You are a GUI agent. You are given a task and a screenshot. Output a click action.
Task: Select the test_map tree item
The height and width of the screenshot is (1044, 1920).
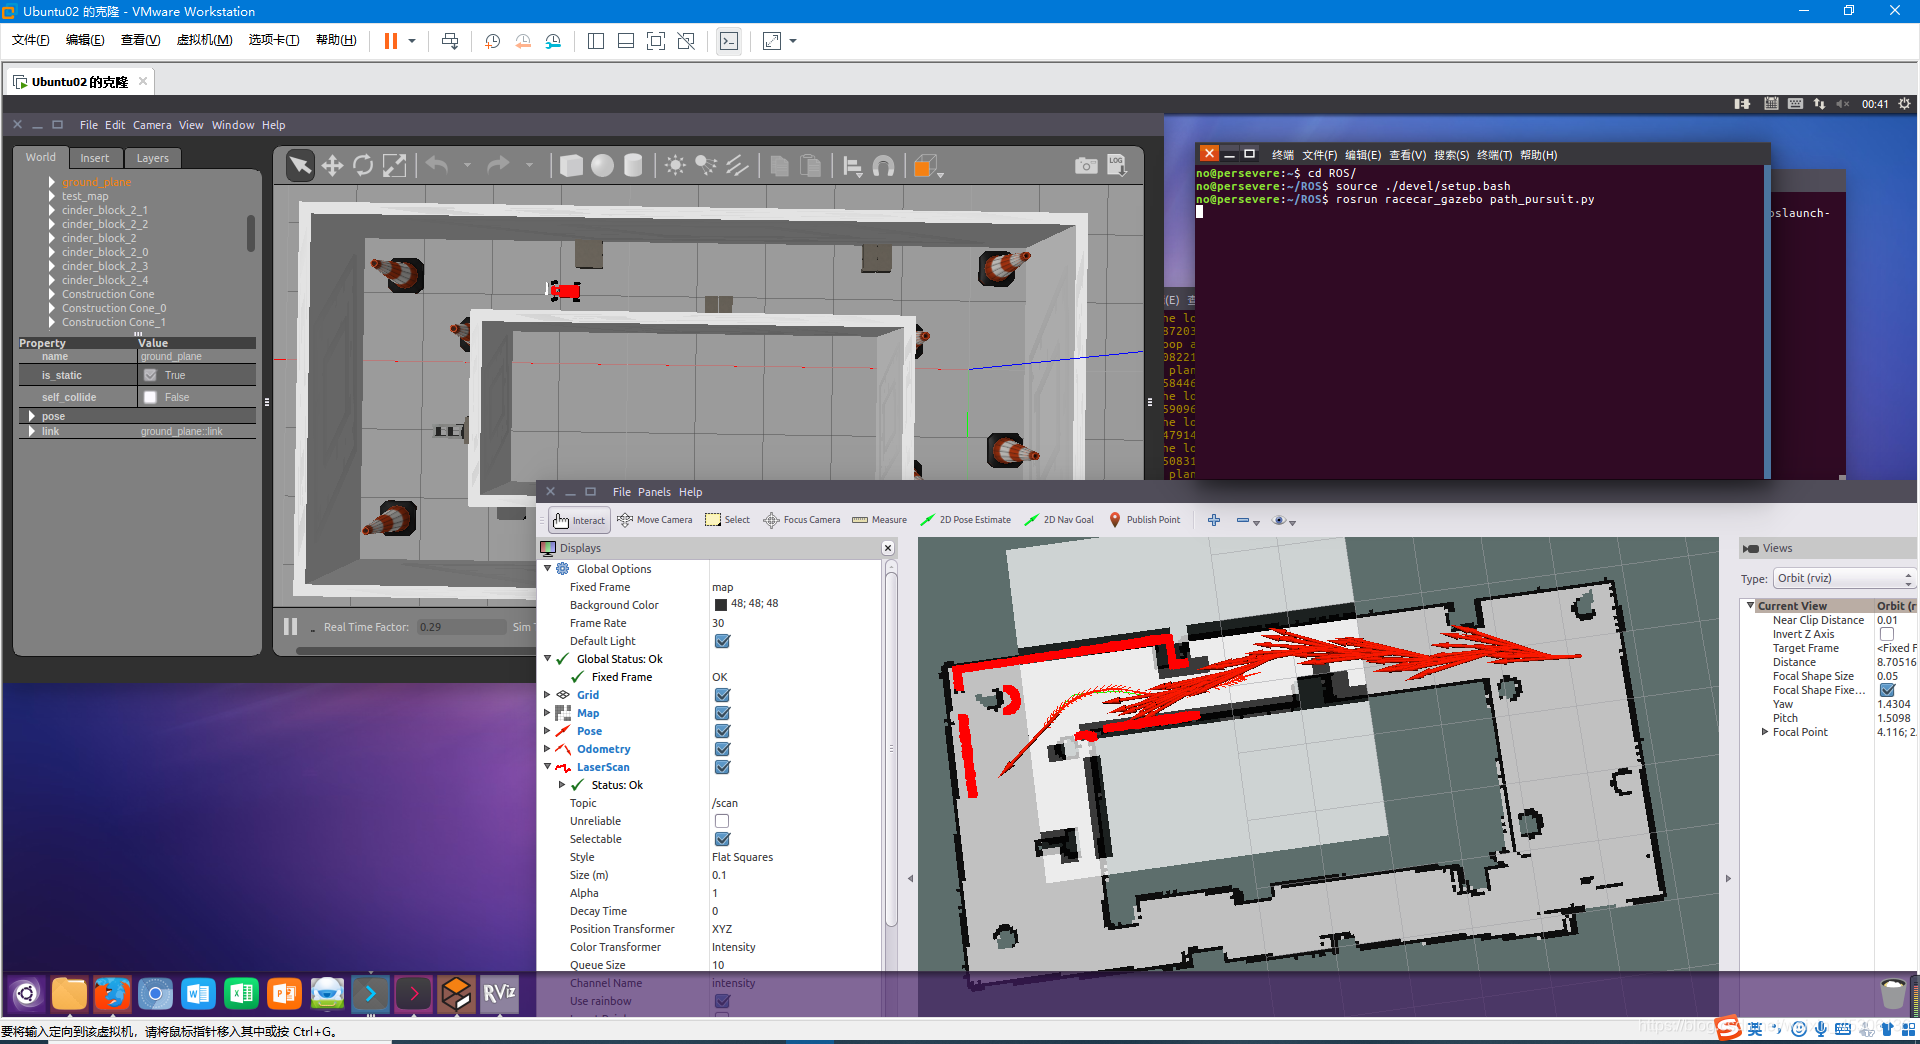click(x=85, y=196)
